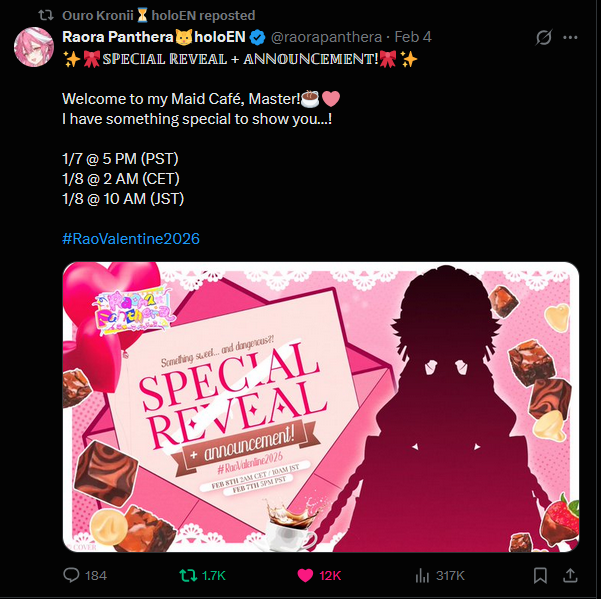Screen dimensions: 601x599
Task: Open the view analytics bar chart icon
Action: point(422,575)
